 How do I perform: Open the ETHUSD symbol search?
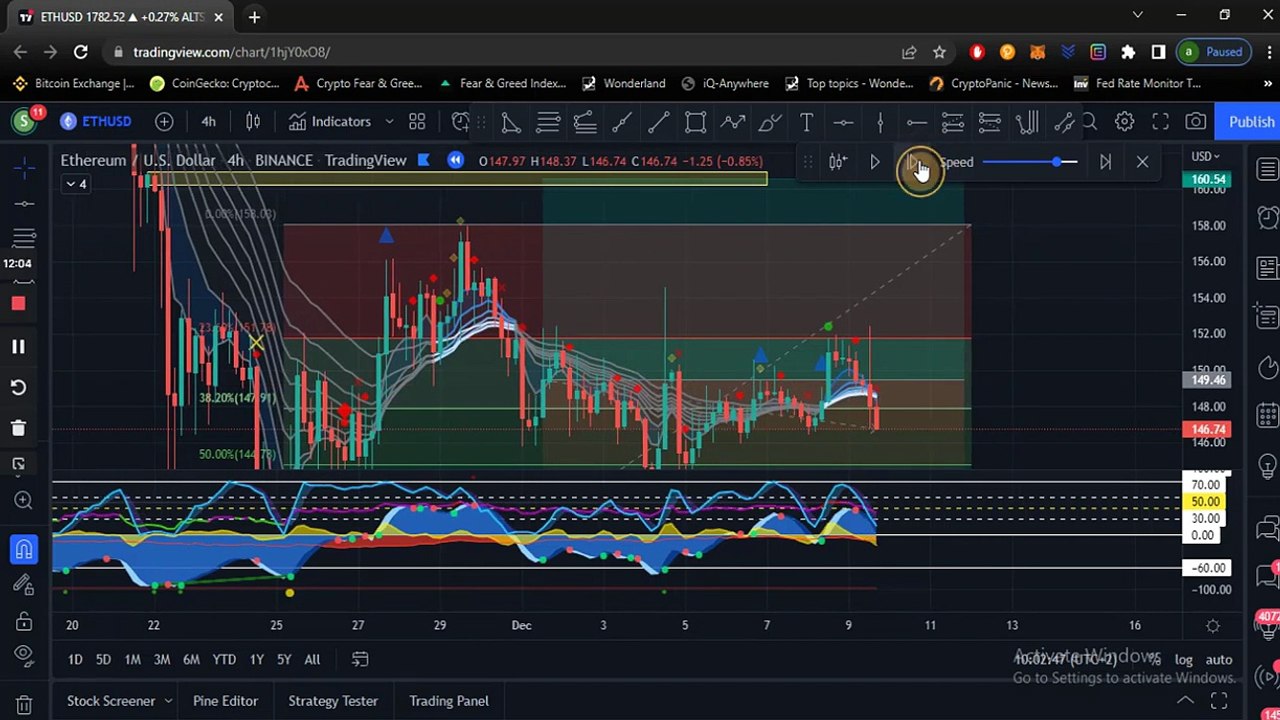[x=96, y=122]
